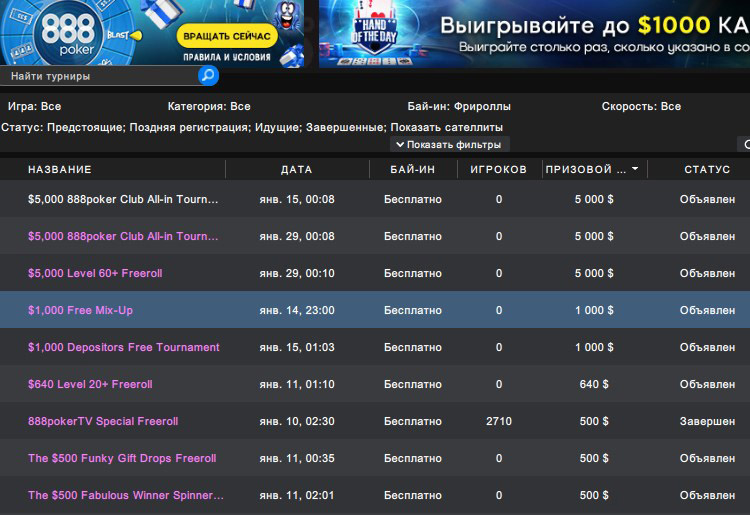
Task: Select '$1,000 Free Mix-Up' tournament
Action: pos(375,310)
